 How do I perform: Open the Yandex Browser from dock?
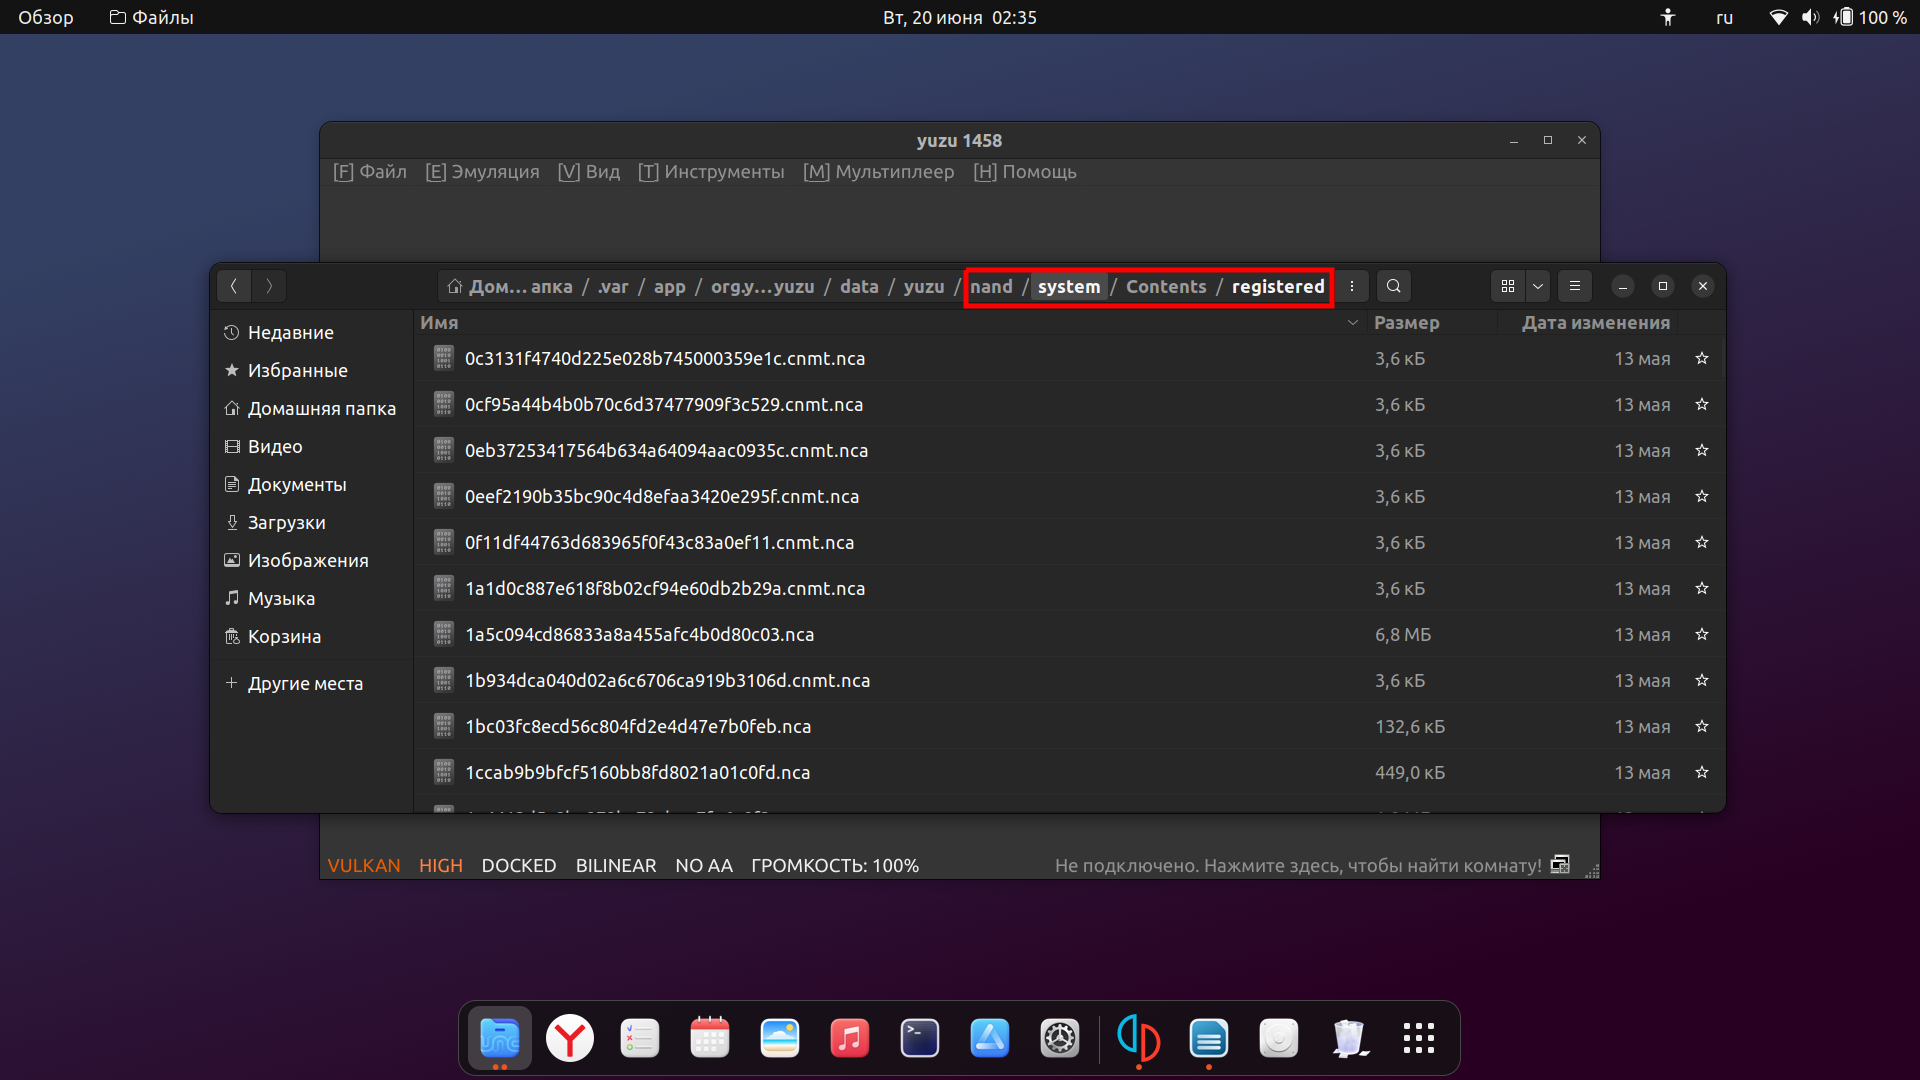[x=570, y=1039]
